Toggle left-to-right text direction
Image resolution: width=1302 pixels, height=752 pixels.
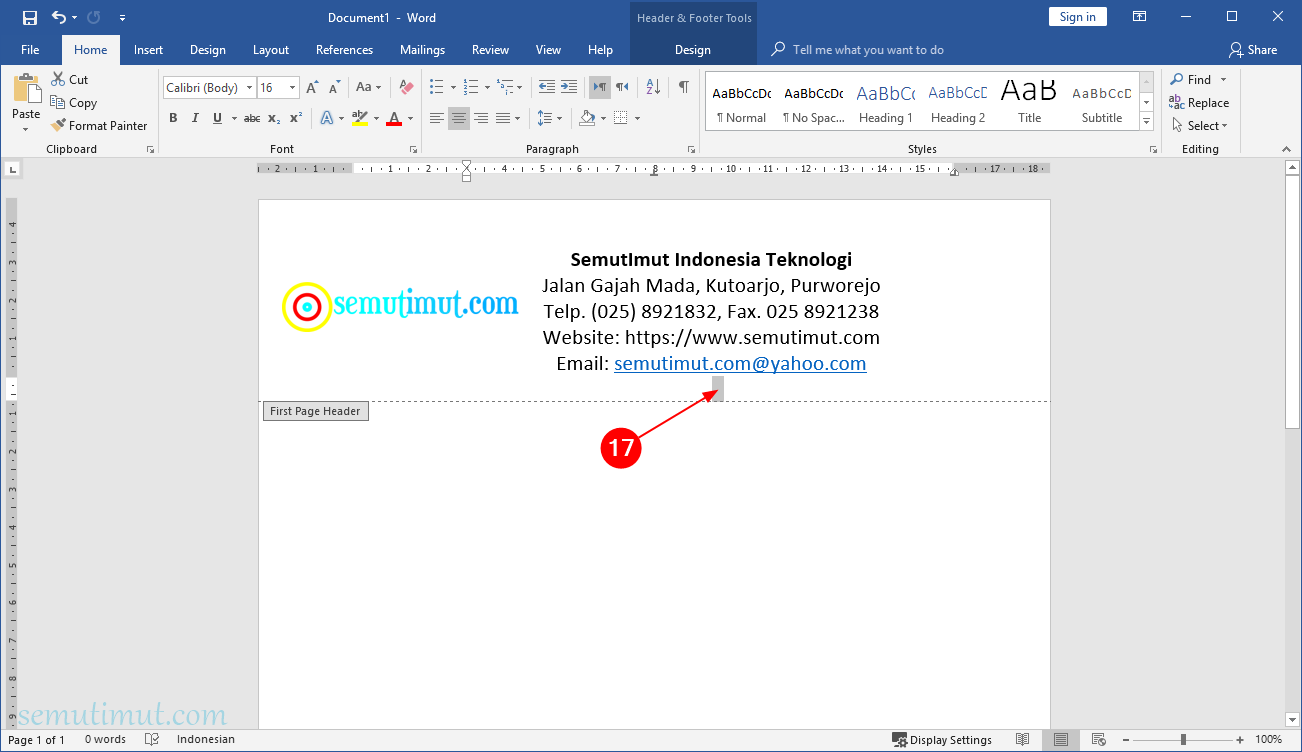(599, 87)
